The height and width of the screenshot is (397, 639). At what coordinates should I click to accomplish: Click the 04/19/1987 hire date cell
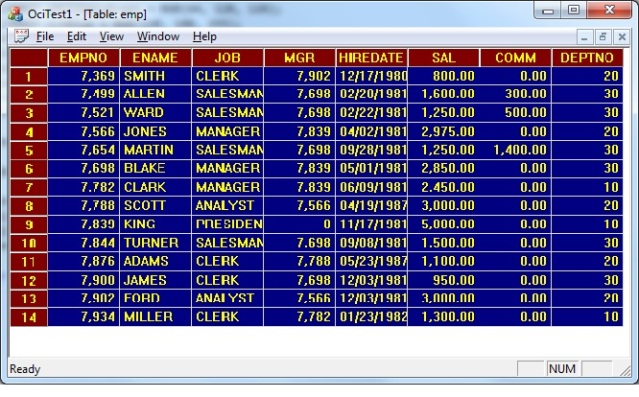click(371, 205)
